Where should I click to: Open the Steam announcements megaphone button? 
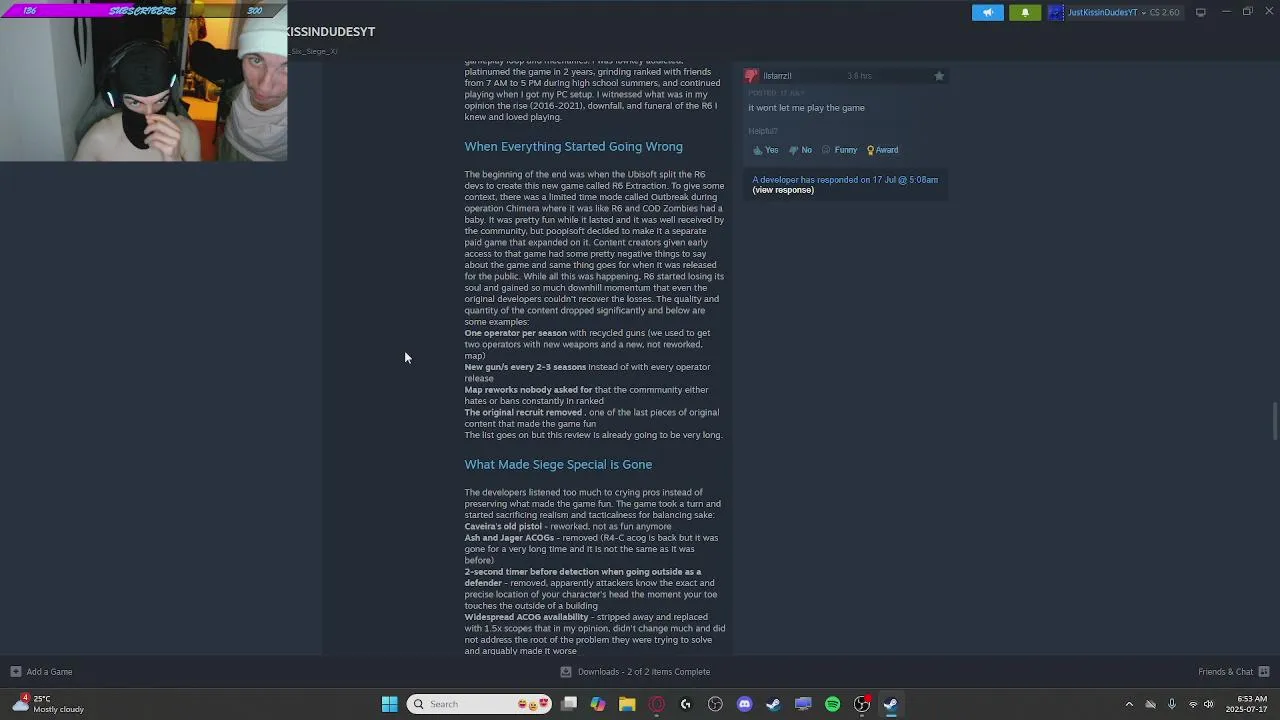[987, 12]
